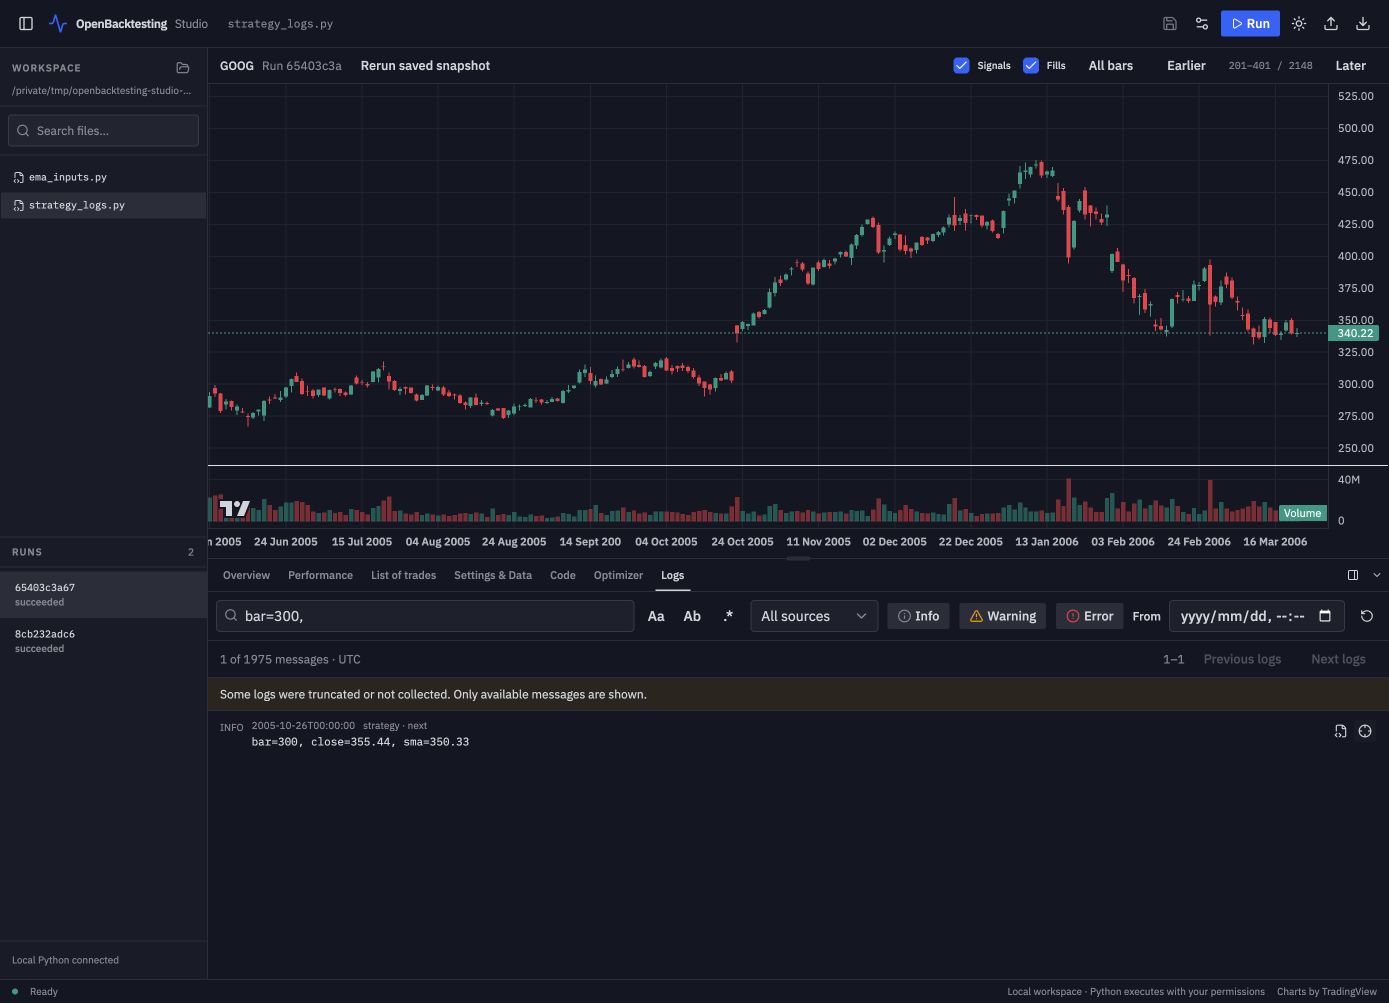This screenshot has width=1389, height=1003.
Task: Select strategy_logs.py in the workspace
Action: 103,205
